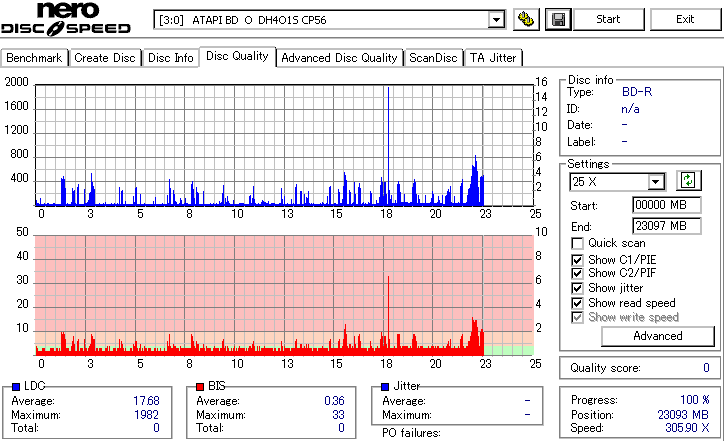Click the floppy disk save icon
The height and width of the screenshot is (441, 724).
tap(558, 19)
